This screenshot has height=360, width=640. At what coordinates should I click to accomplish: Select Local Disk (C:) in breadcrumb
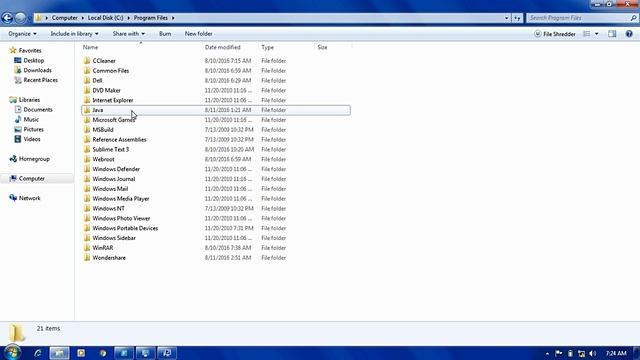pos(105,18)
